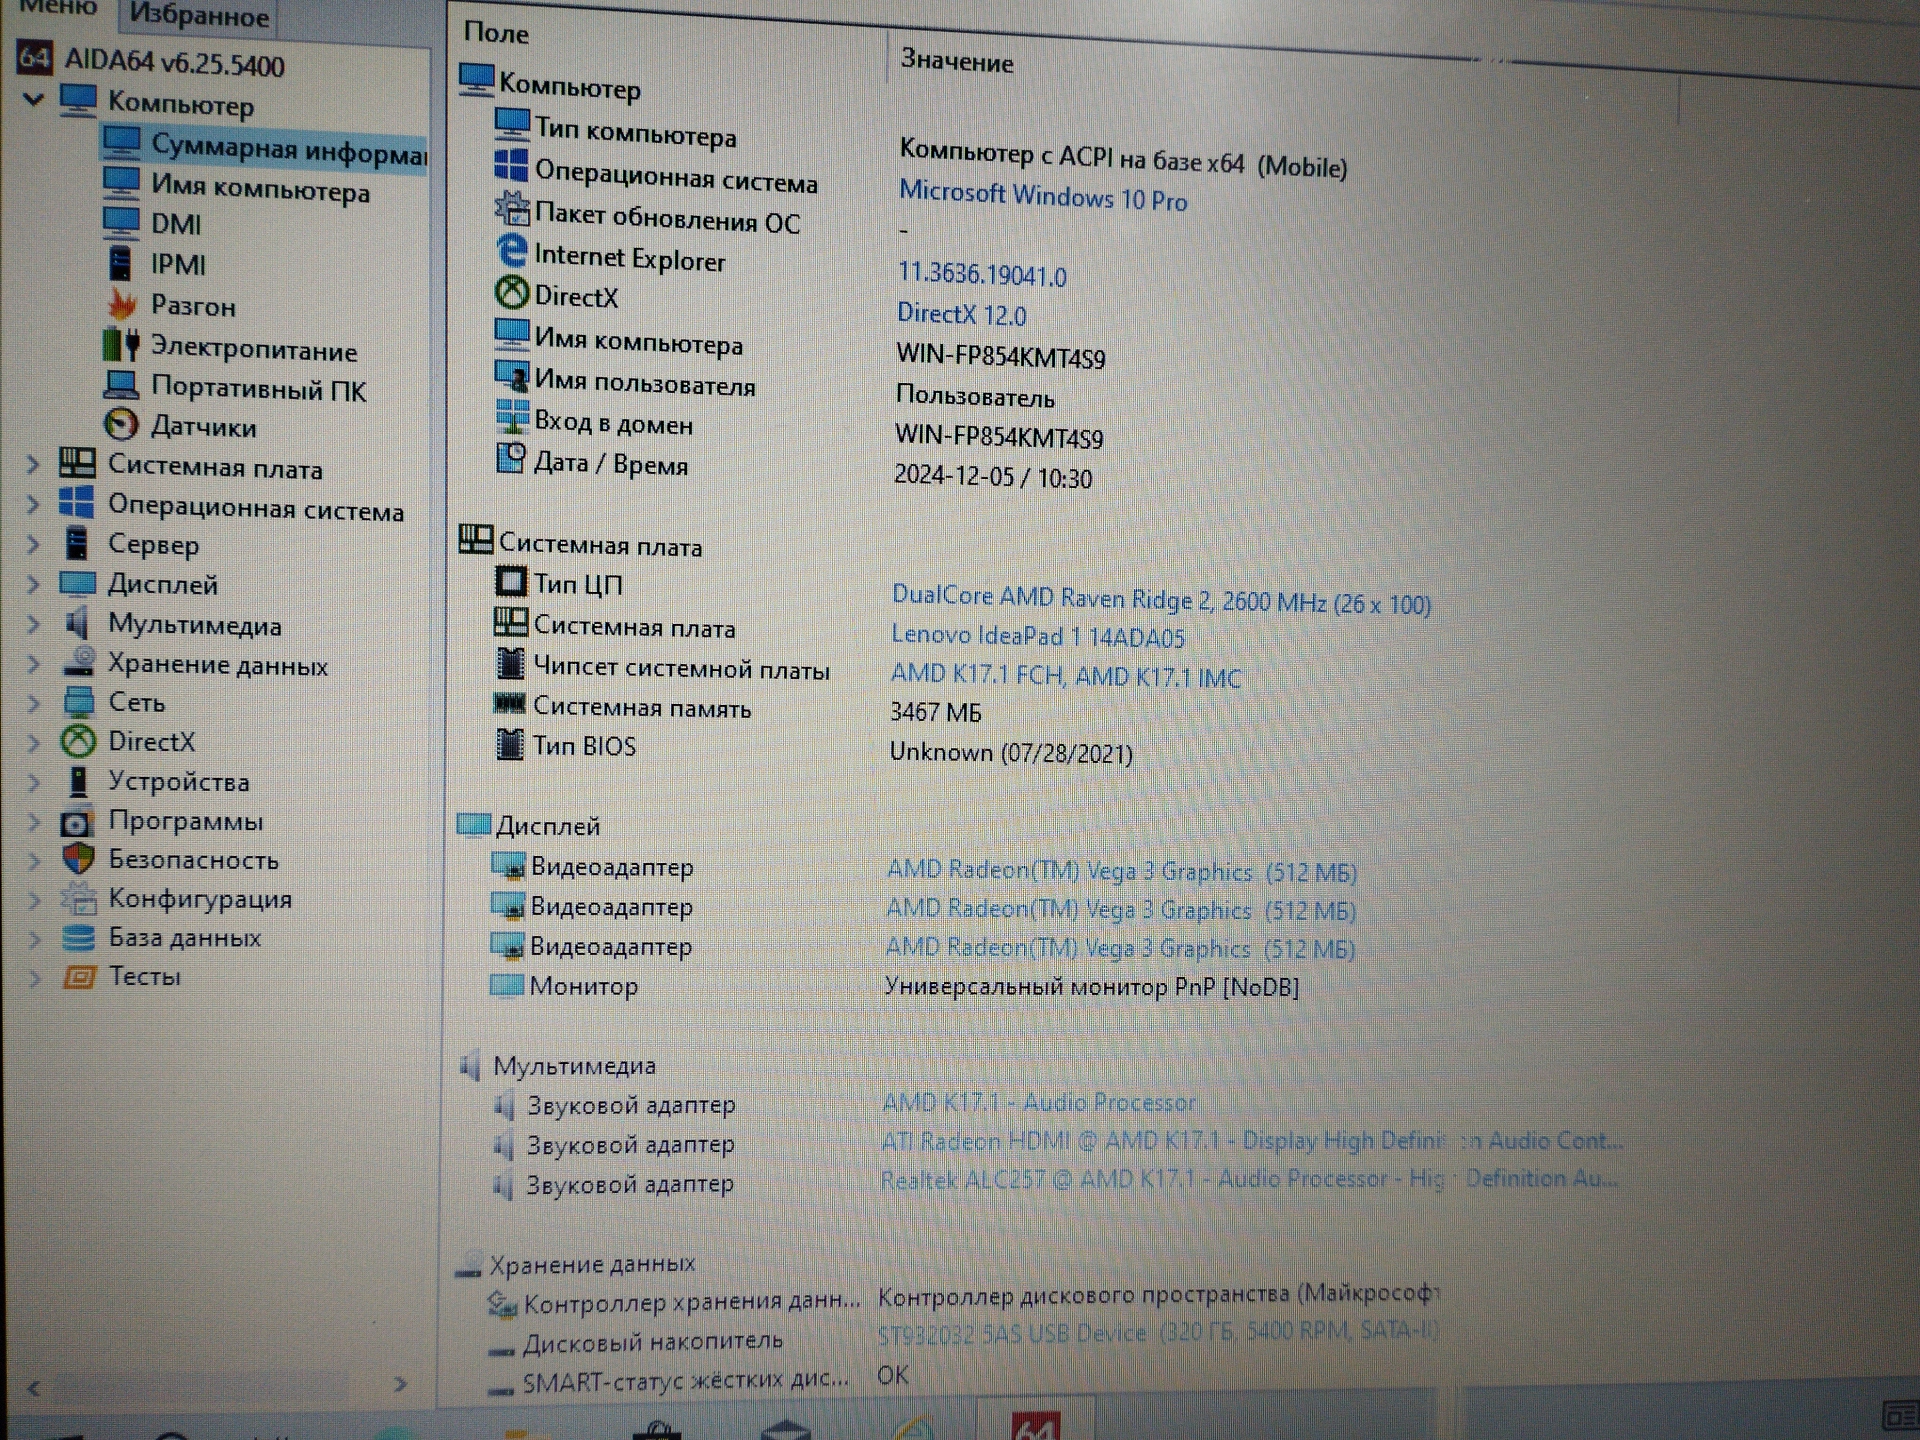The height and width of the screenshot is (1440, 1920).
Task: Click the Устройства icon
Action: coord(77,781)
